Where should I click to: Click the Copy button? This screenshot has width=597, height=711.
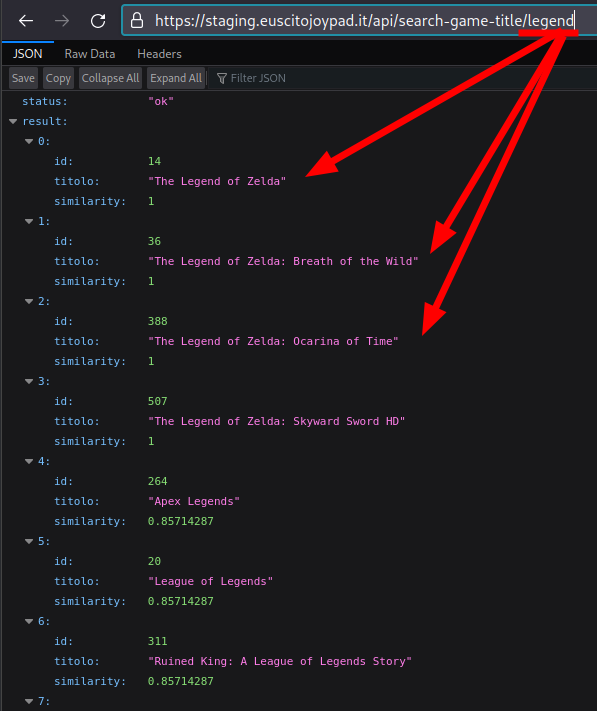(x=58, y=78)
